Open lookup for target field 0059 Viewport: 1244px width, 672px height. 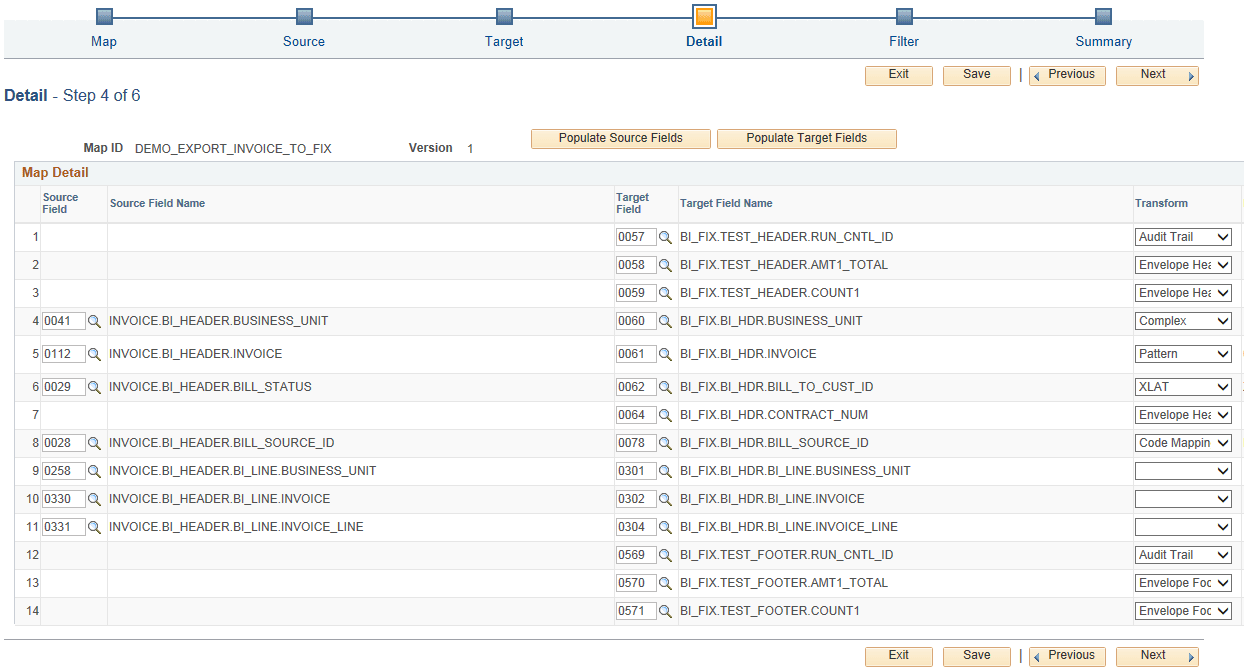point(665,294)
